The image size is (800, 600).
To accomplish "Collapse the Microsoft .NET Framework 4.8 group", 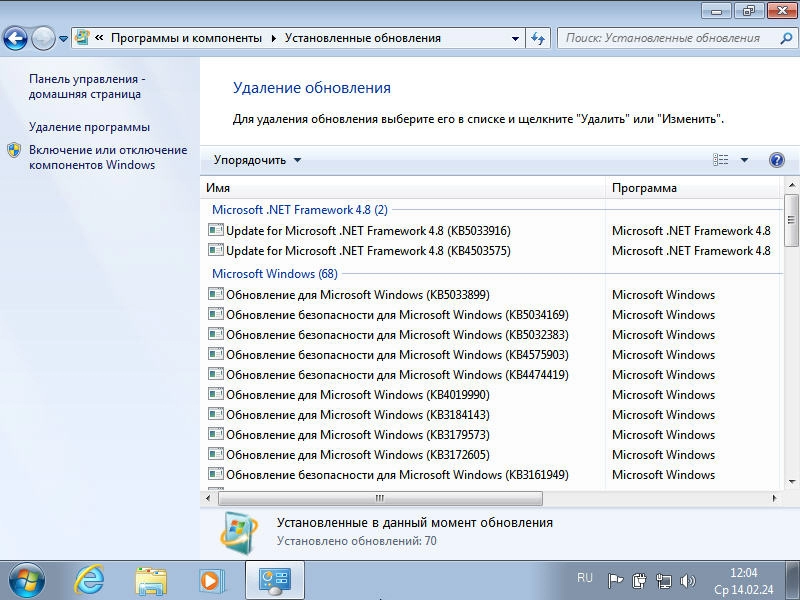I will pos(299,210).
